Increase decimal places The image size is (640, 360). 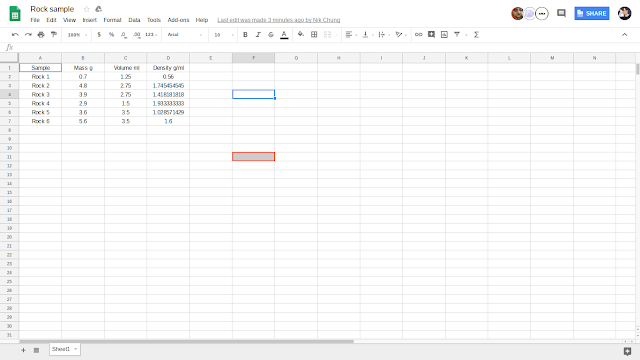137,35
